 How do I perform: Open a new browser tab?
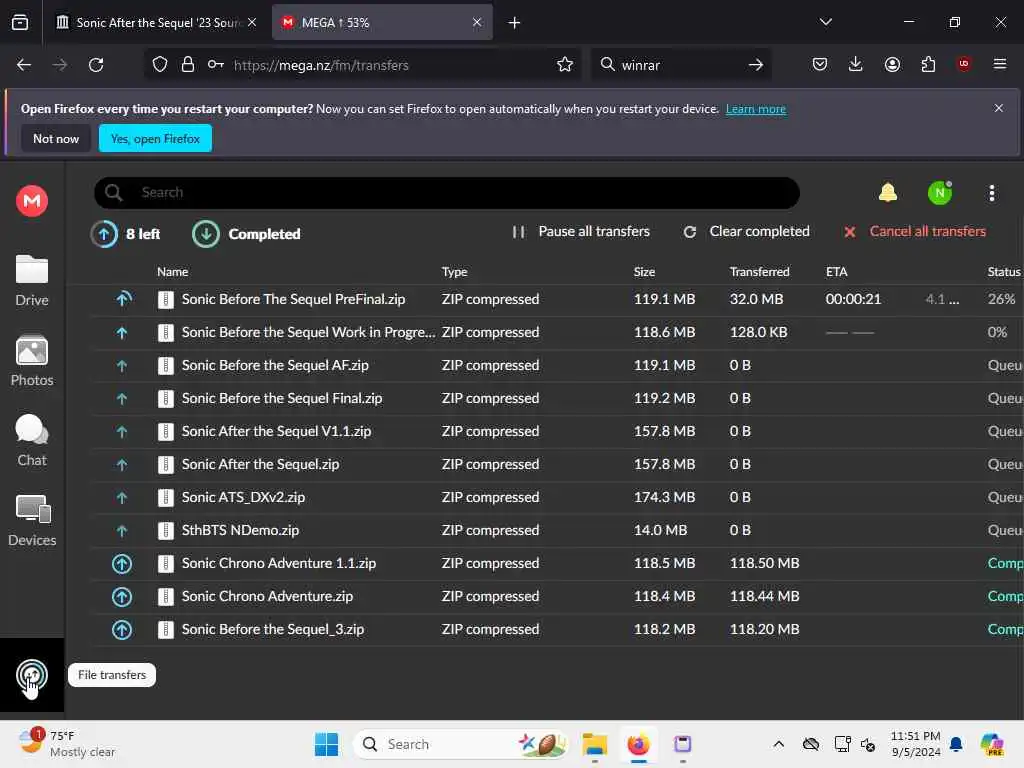(x=514, y=23)
